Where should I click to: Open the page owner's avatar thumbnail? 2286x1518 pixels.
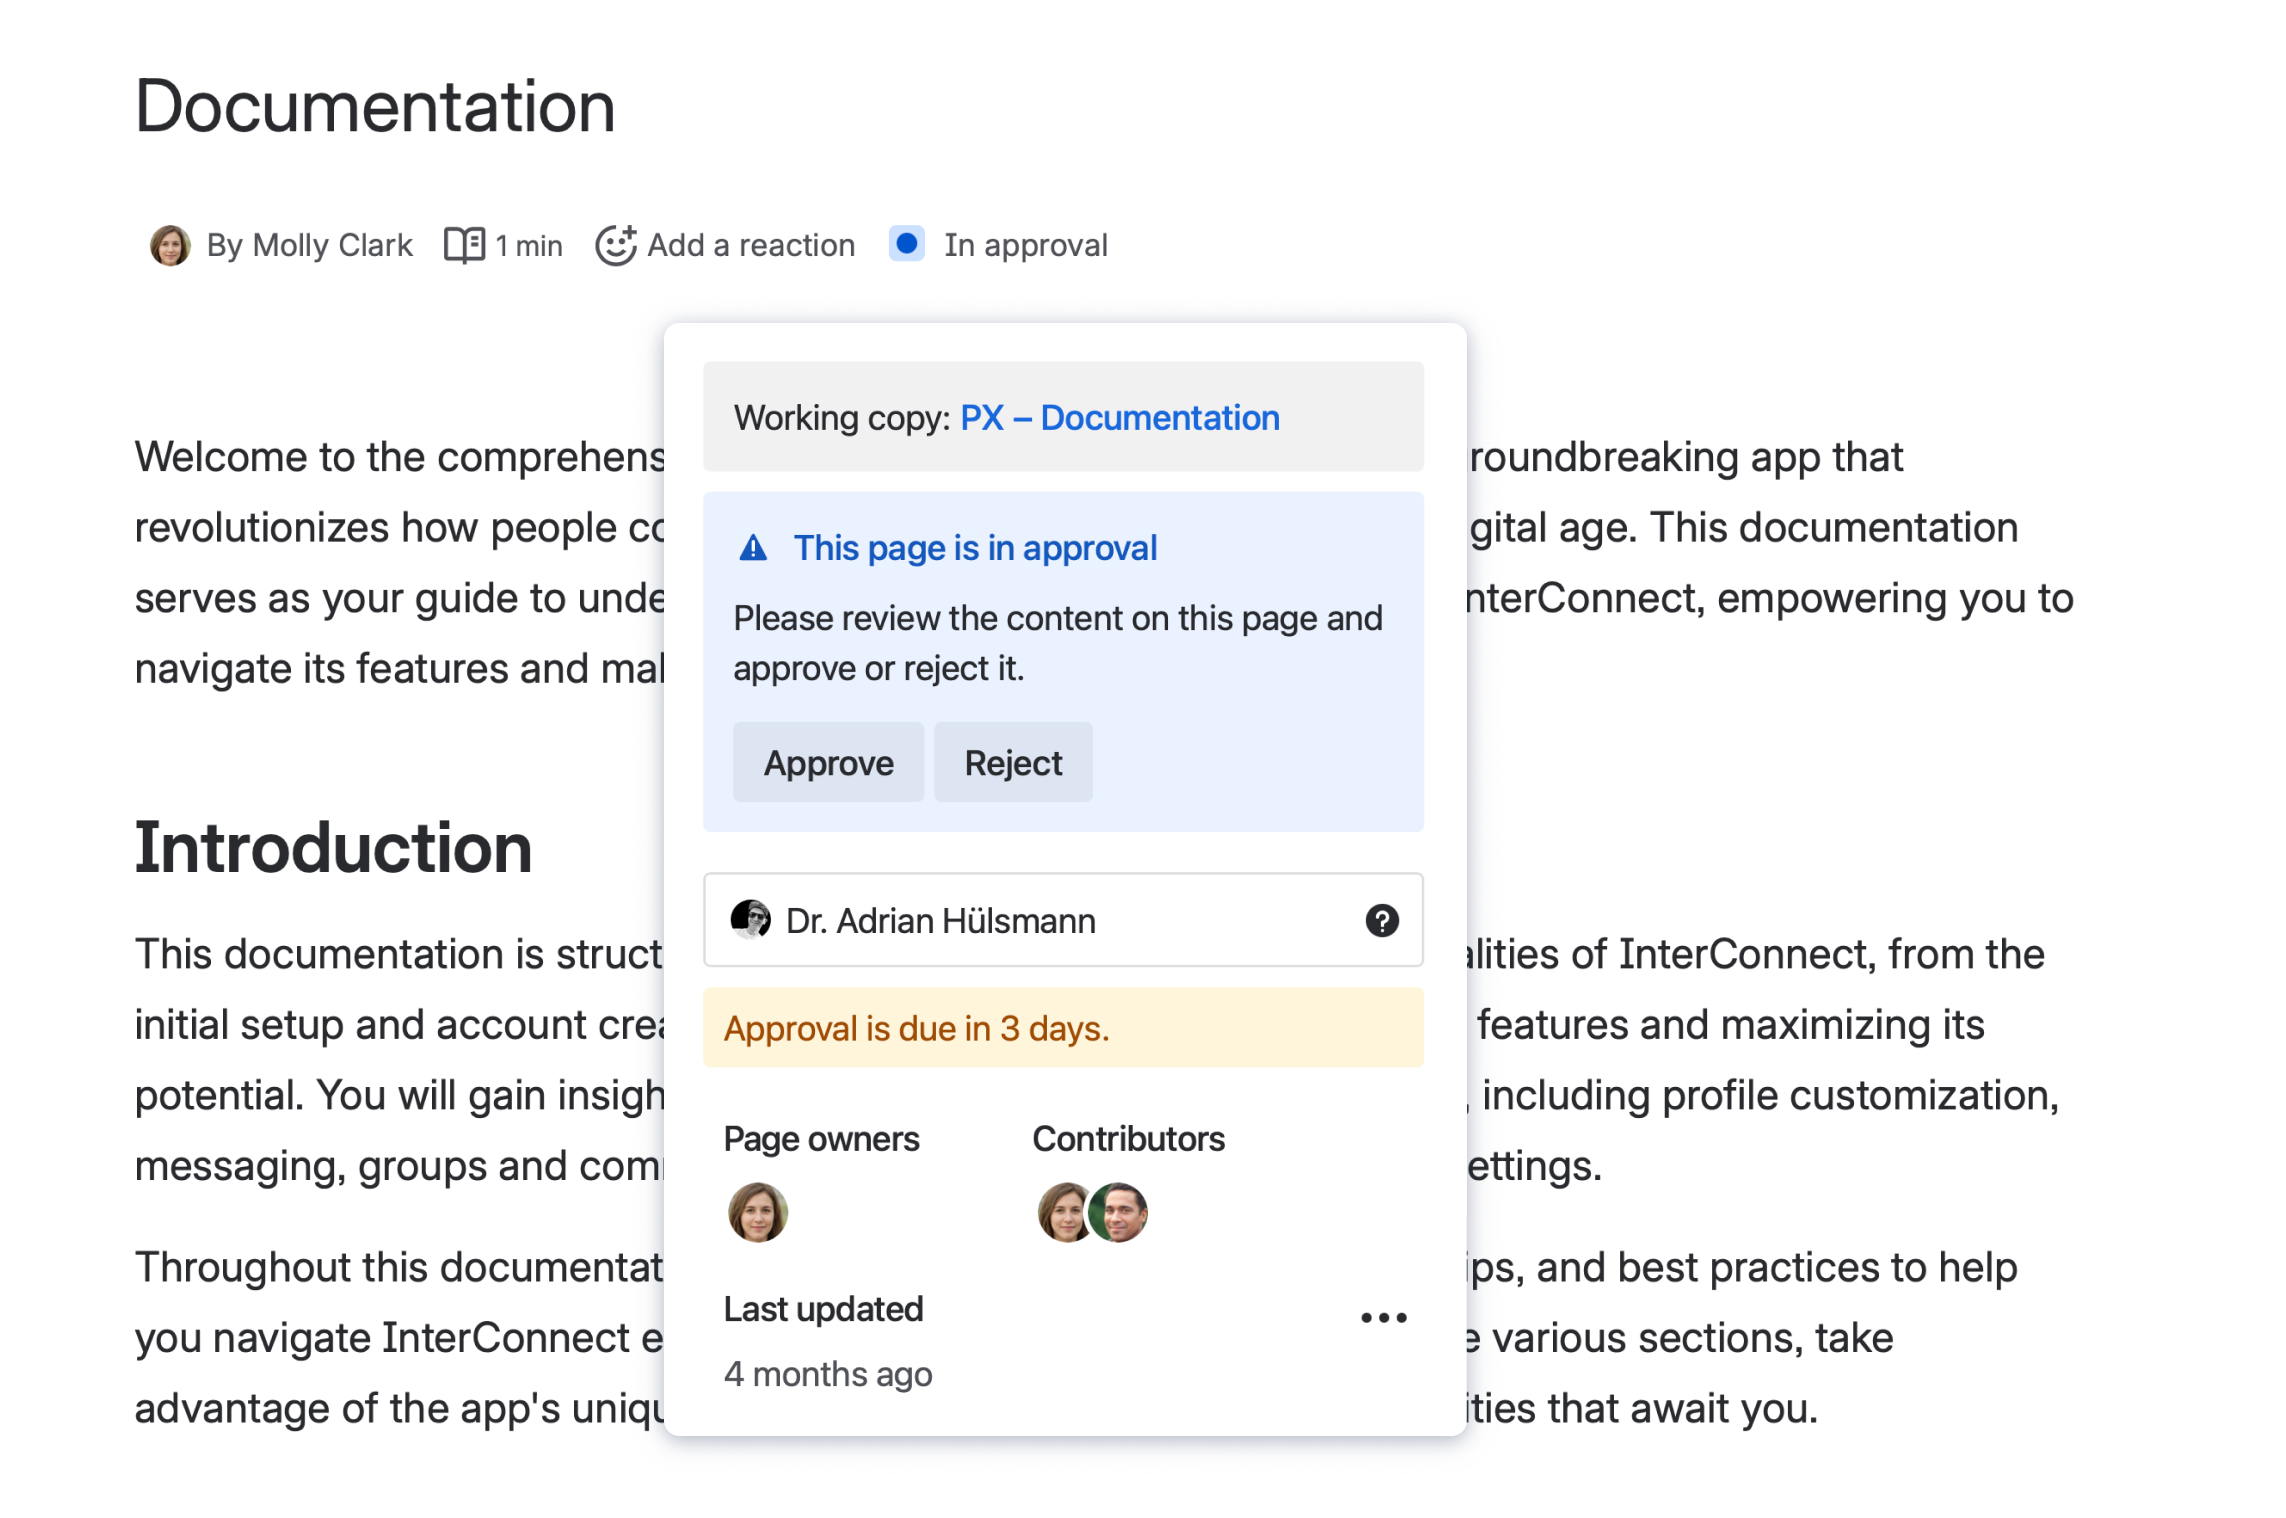pyautogui.click(x=757, y=1212)
